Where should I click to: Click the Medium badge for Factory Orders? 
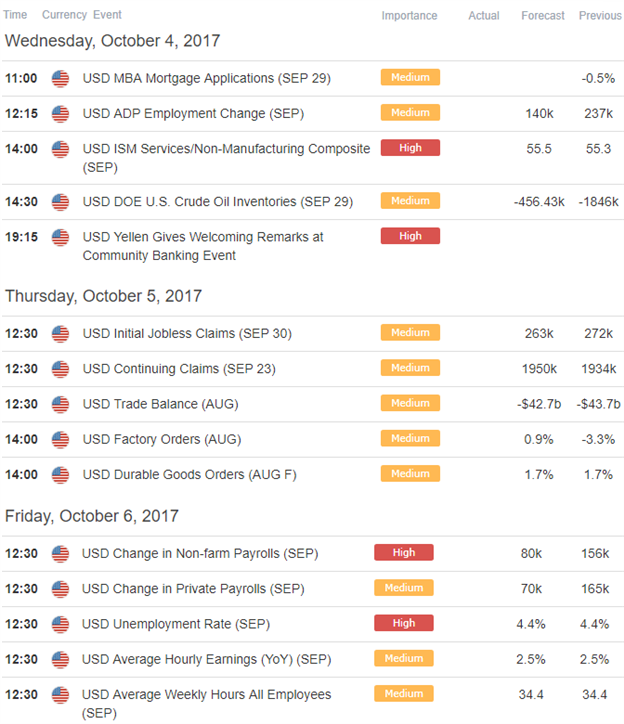click(410, 438)
